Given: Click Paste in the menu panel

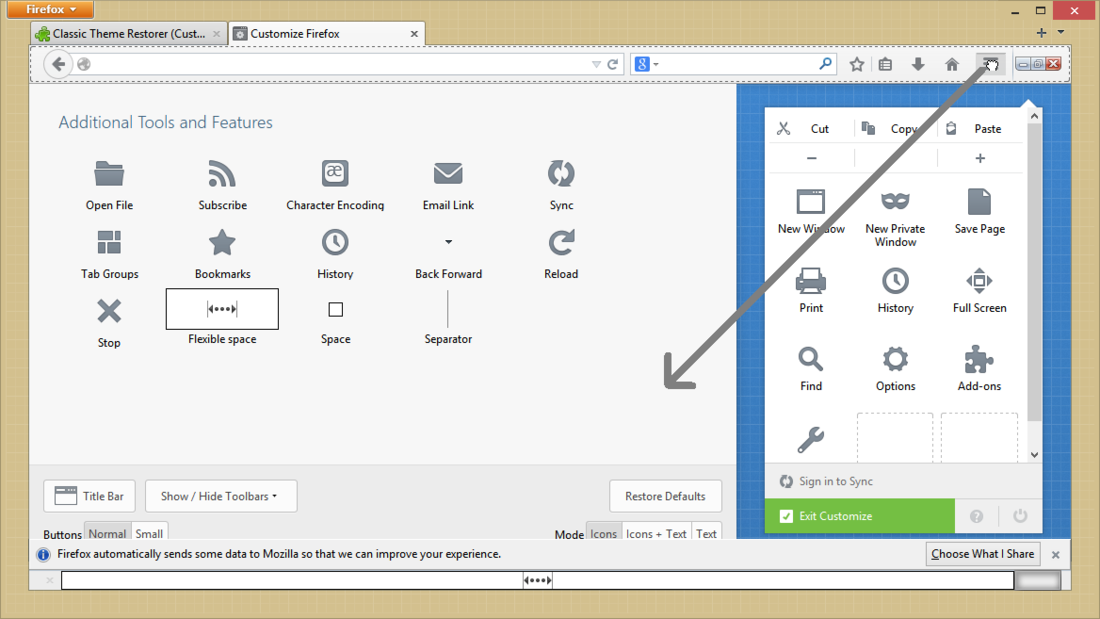Looking at the screenshot, I should pyautogui.click(x=980, y=128).
